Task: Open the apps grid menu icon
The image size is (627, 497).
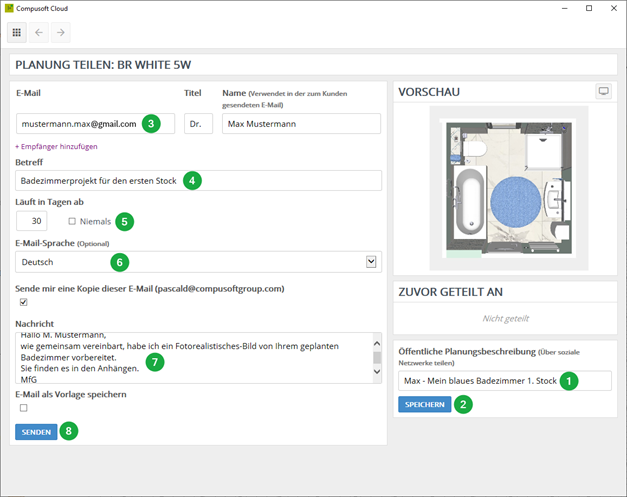Action: click(x=17, y=32)
